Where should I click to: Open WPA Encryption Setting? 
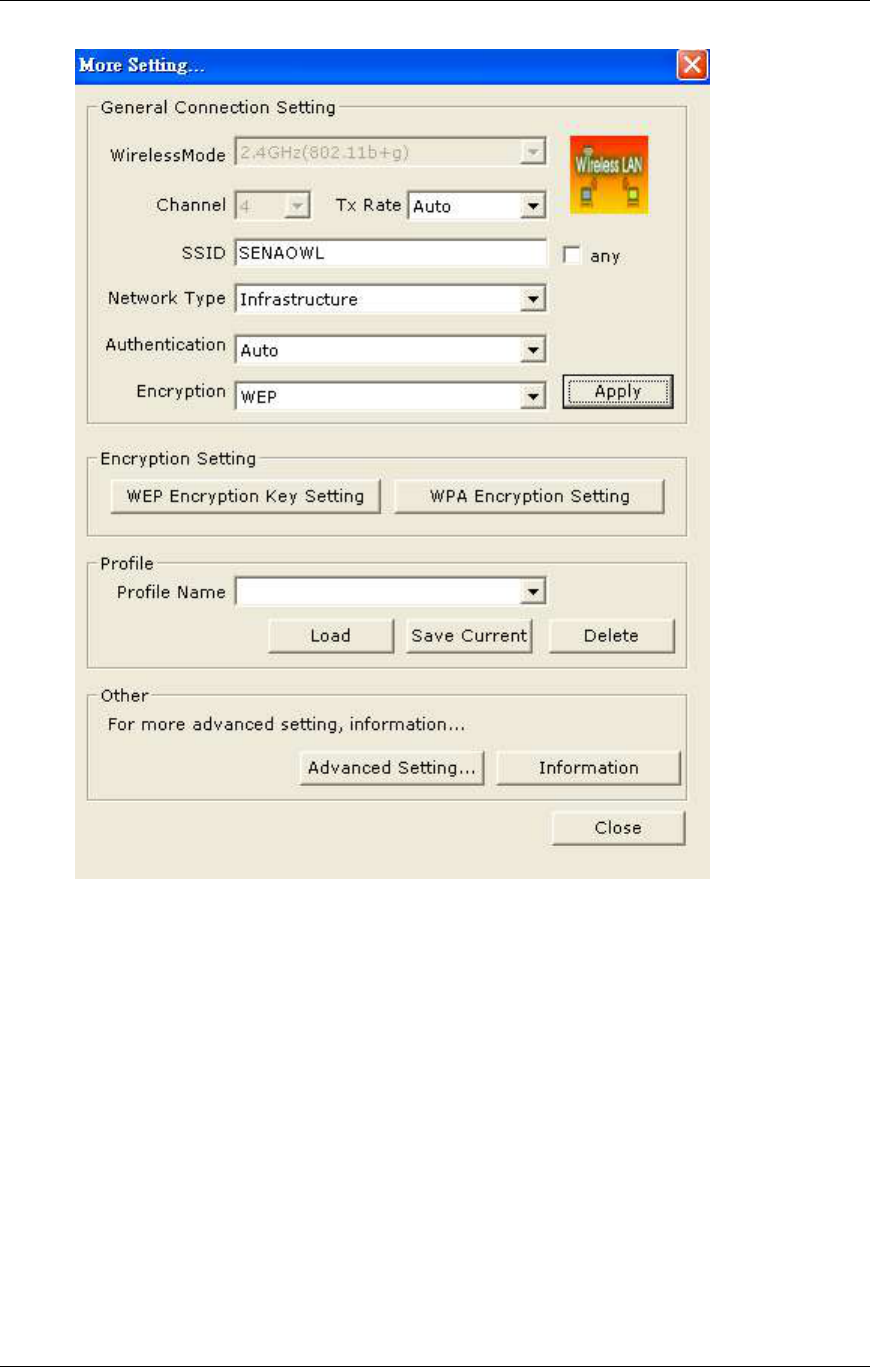coord(529,496)
